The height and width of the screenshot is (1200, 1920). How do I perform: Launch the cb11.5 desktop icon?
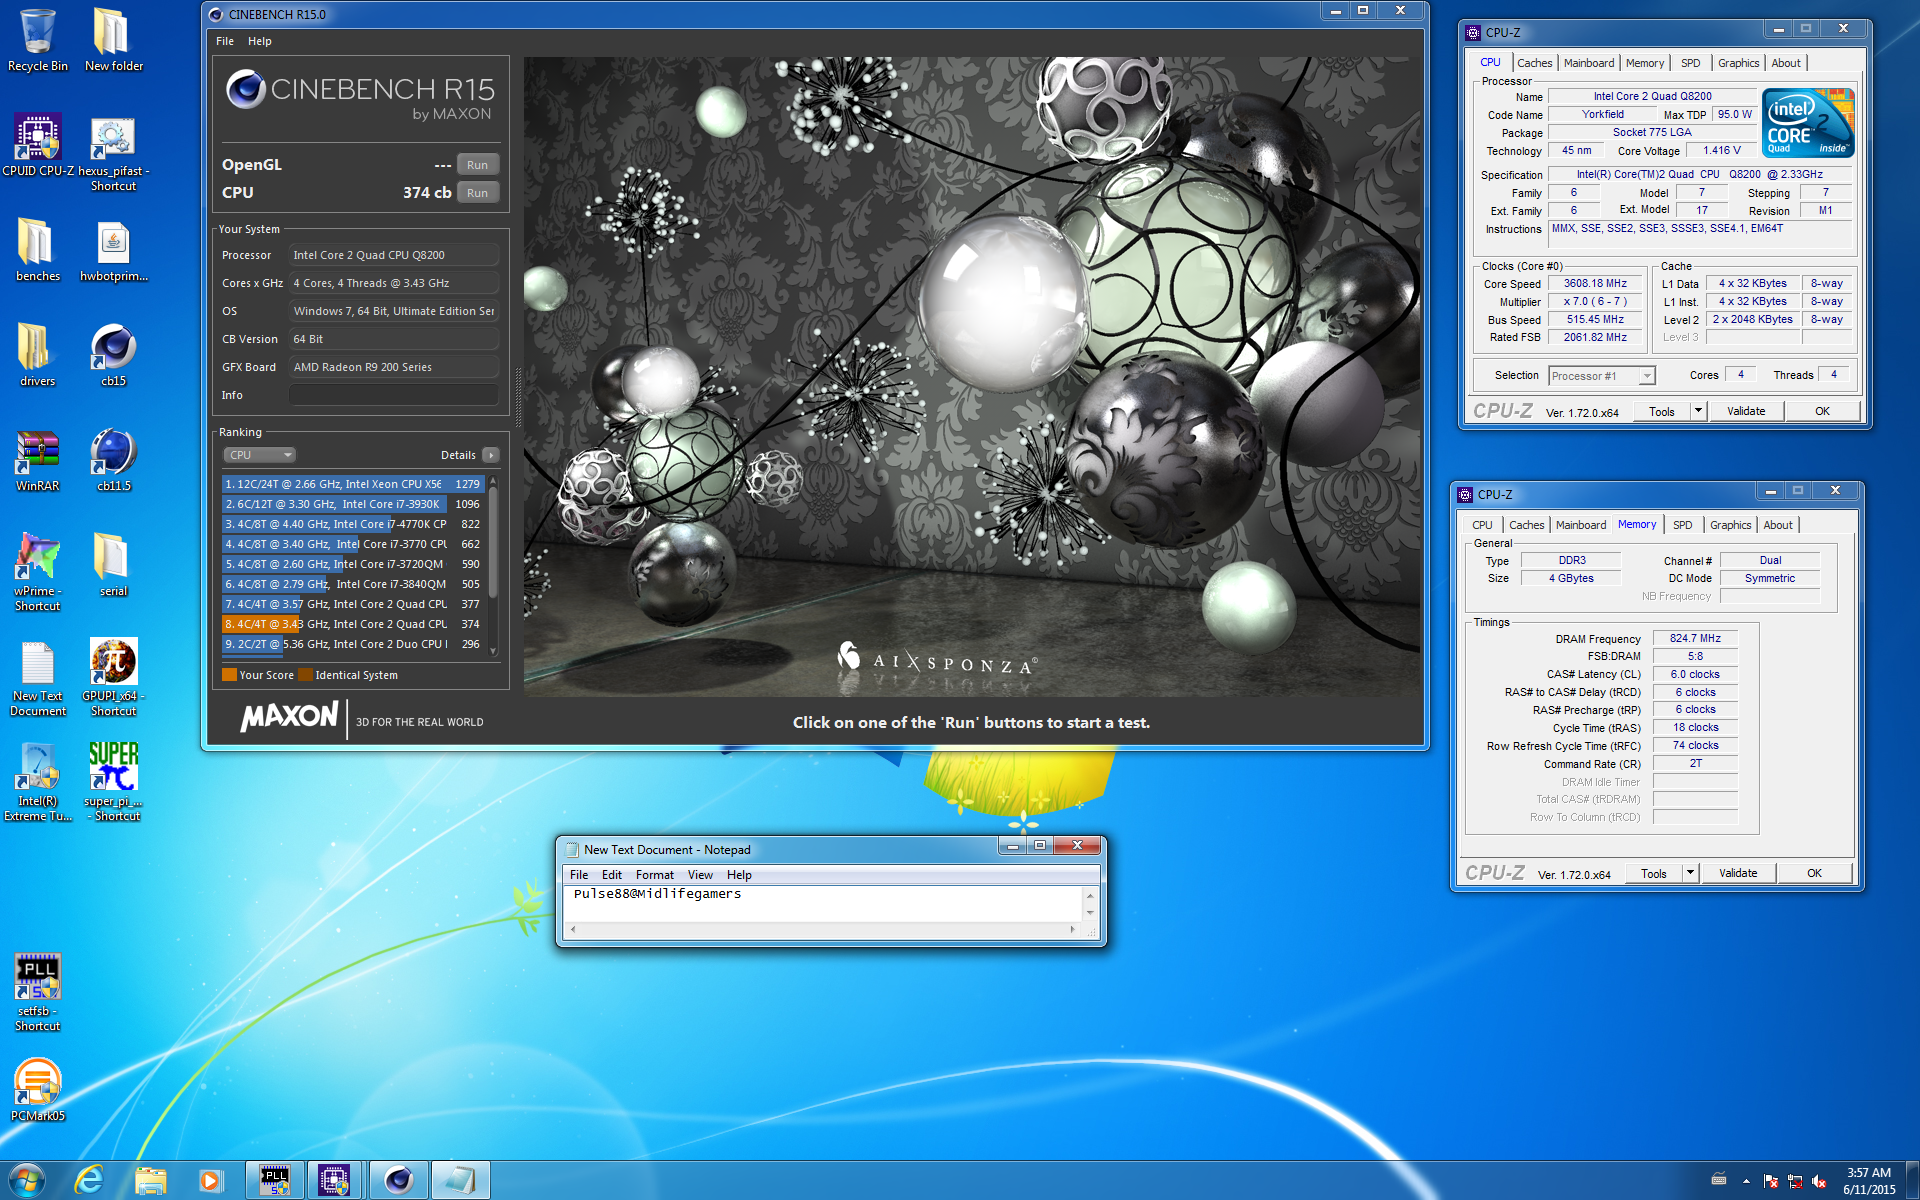point(113,460)
